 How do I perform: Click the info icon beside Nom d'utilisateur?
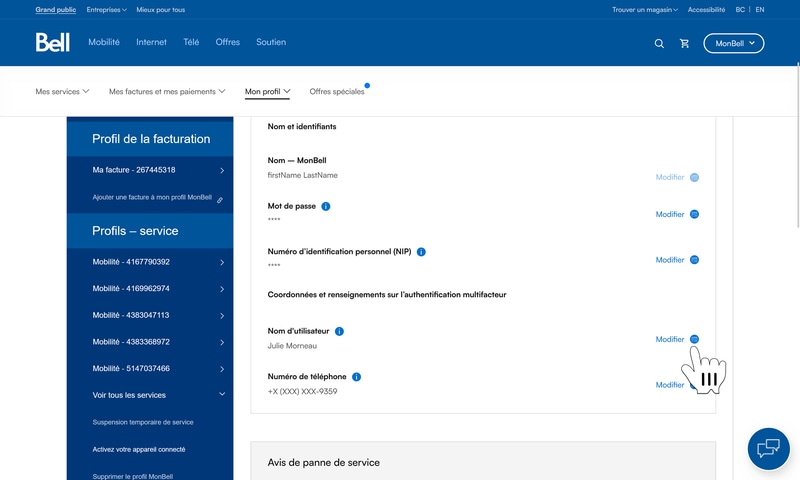pyautogui.click(x=339, y=332)
